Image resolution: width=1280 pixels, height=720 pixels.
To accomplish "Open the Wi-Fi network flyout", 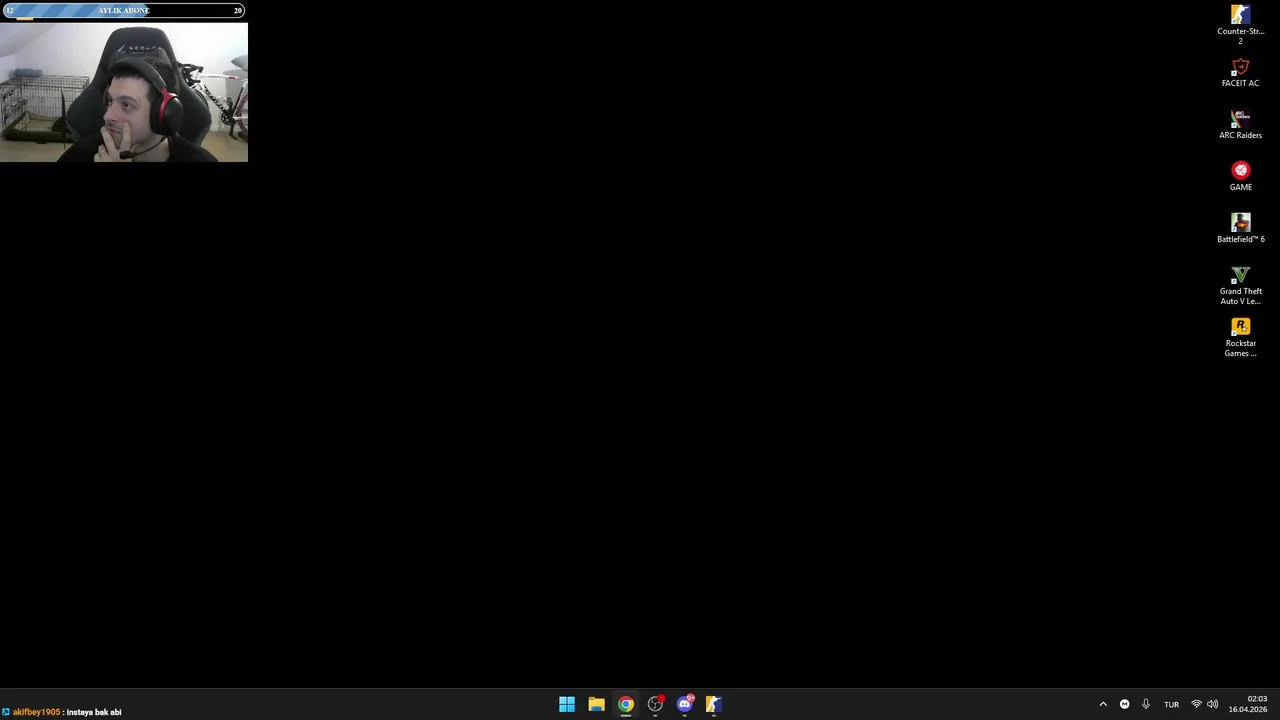I will 1196,704.
